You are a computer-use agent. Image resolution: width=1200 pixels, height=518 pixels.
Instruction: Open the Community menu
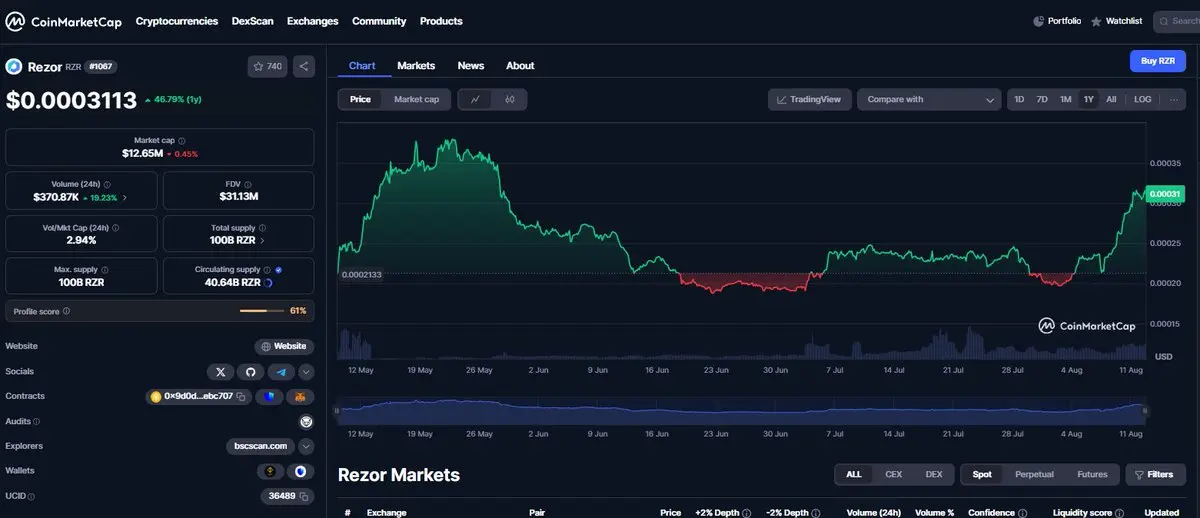379,21
